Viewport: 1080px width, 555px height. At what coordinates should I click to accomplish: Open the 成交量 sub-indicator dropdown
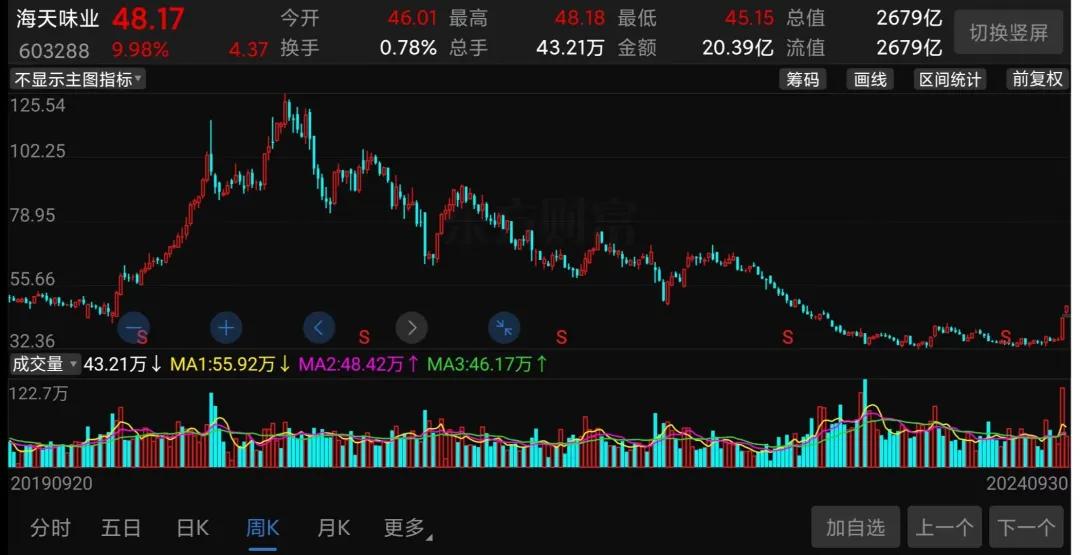coord(45,364)
